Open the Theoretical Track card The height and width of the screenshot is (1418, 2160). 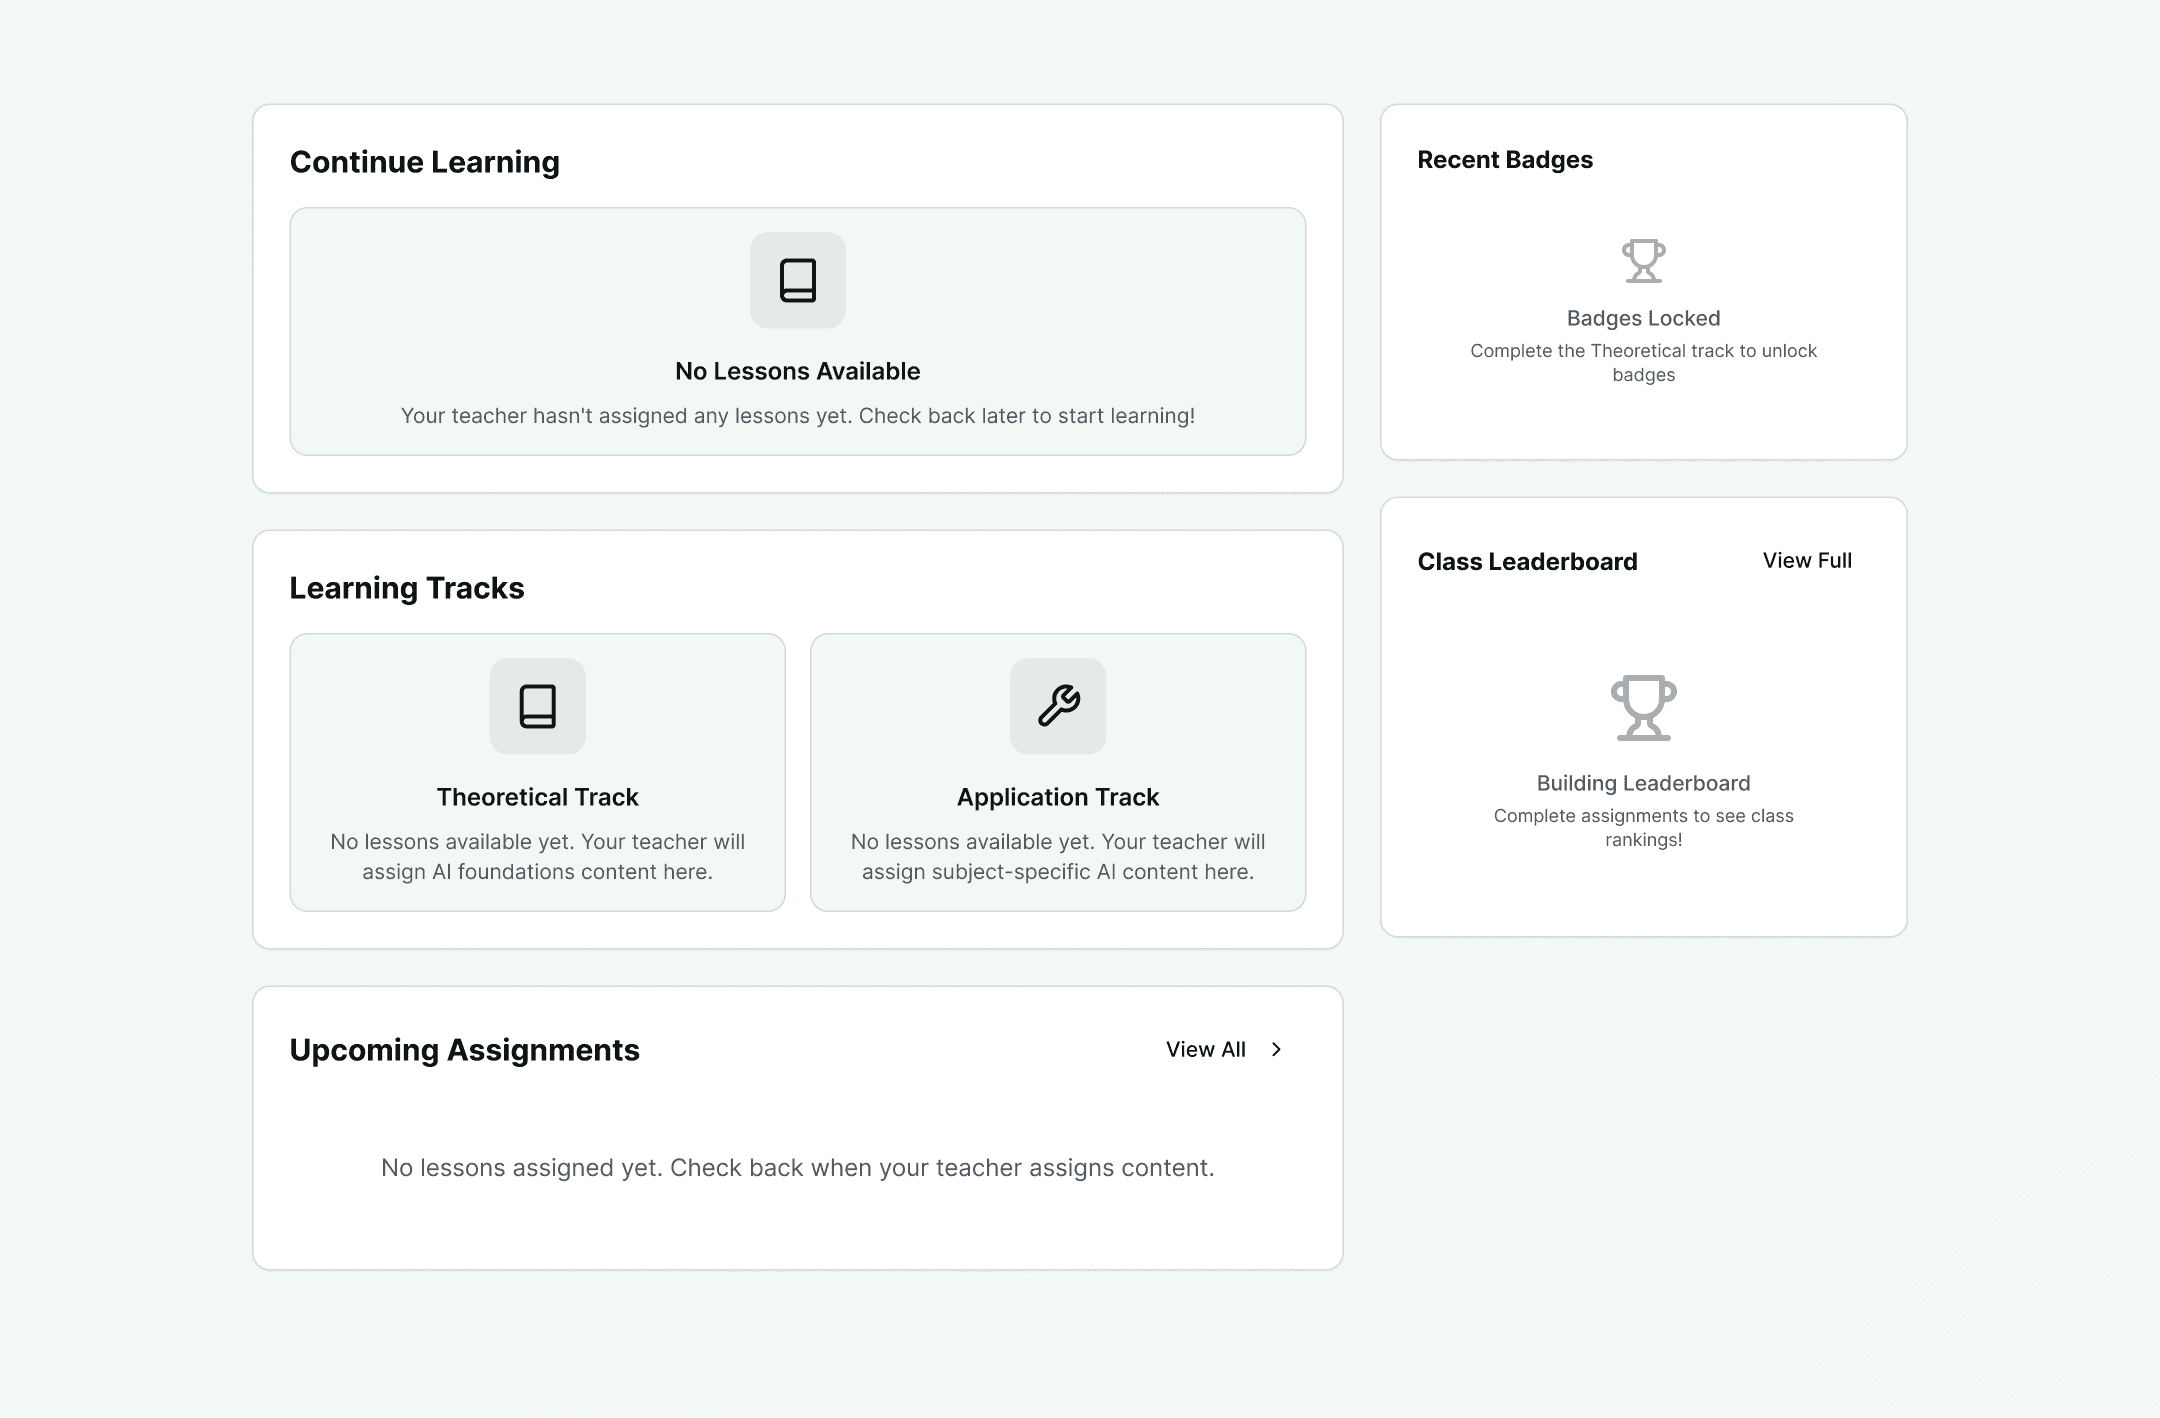click(537, 772)
